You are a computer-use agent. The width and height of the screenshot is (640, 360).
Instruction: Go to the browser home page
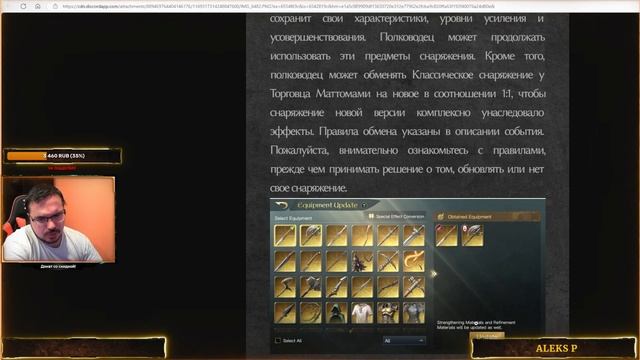point(38,6)
